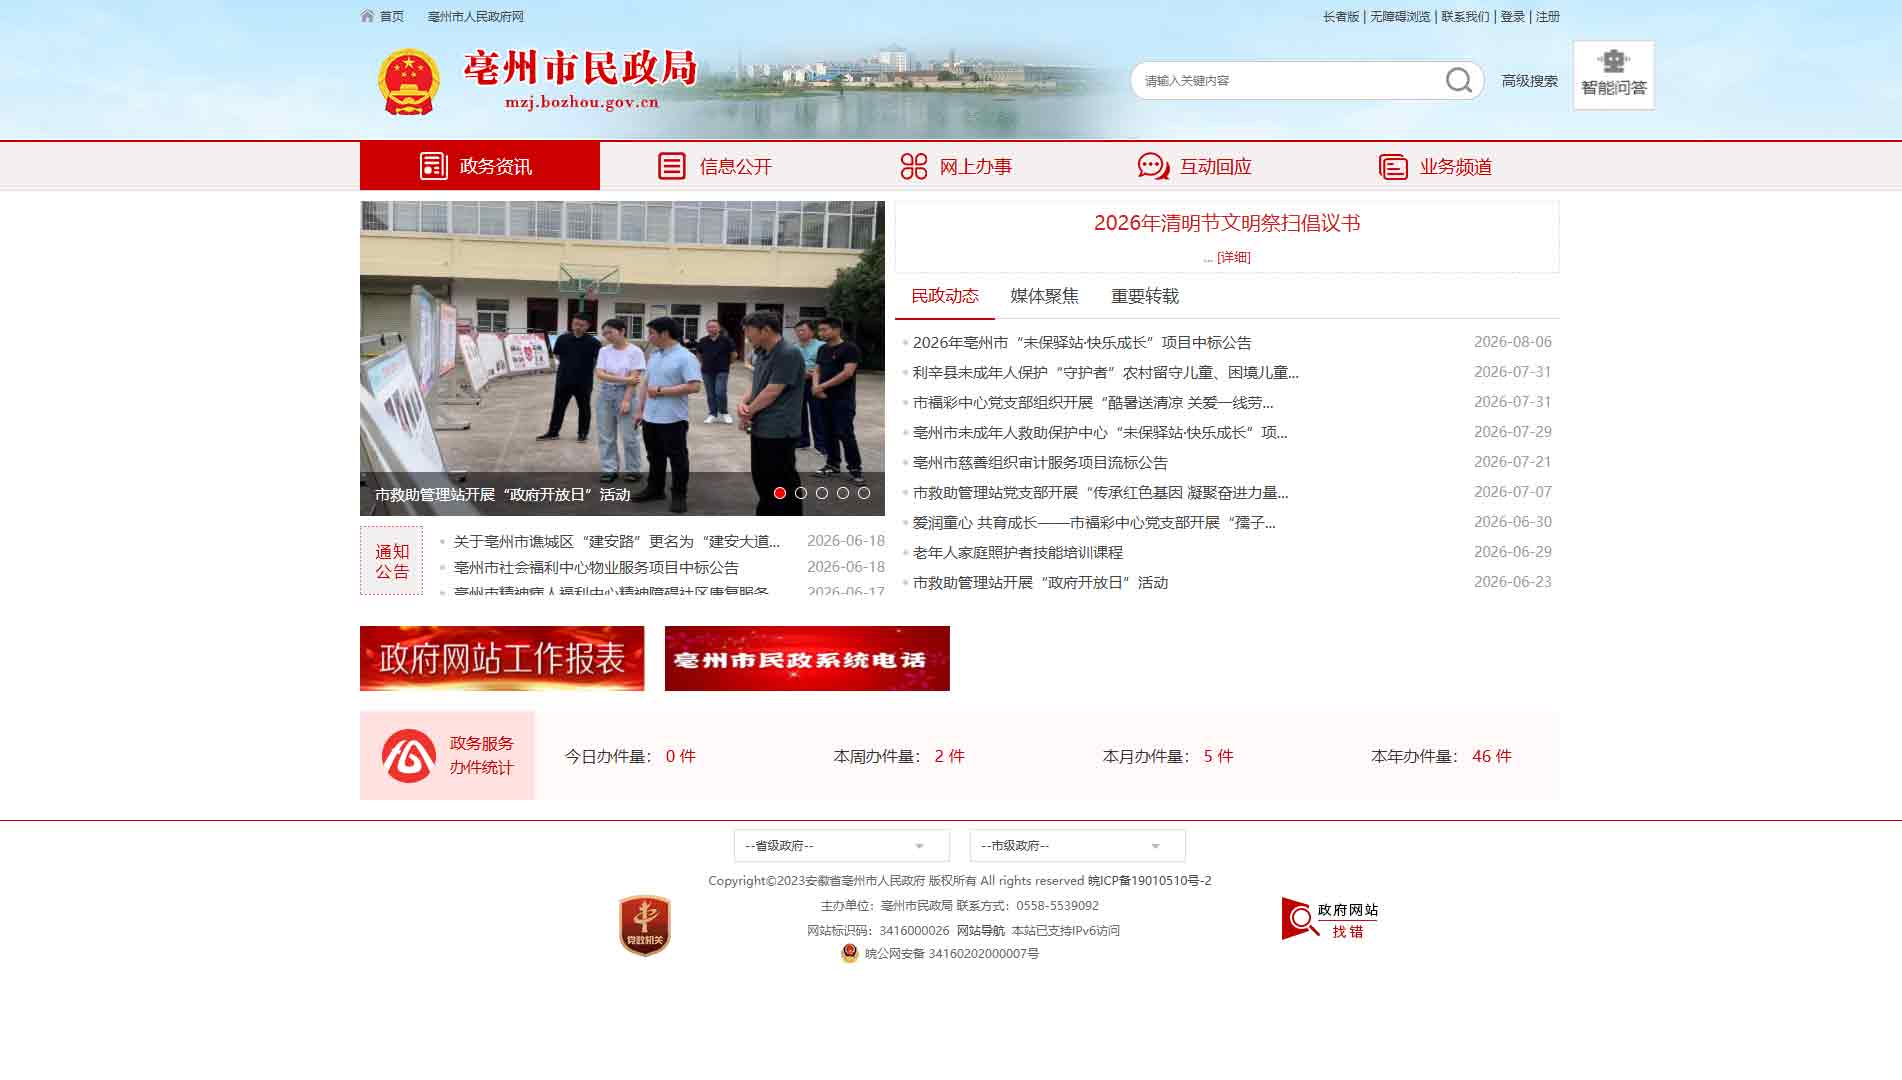
Task: Open news item 亳州市慈善组织审计服务项目流标公告
Action: click(x=1040, y=462)
